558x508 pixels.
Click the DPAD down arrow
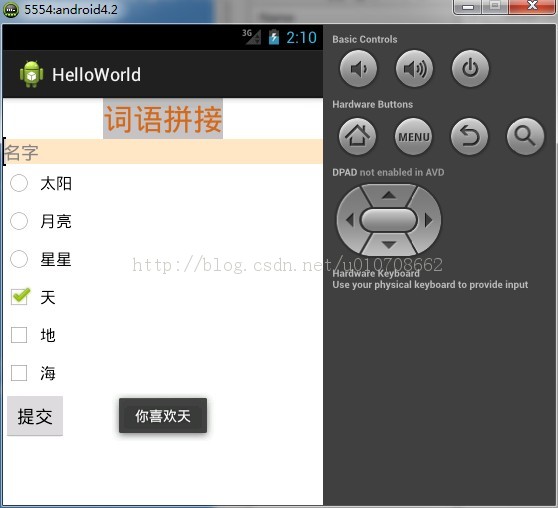pyautogui.click(x=389, y=245)
